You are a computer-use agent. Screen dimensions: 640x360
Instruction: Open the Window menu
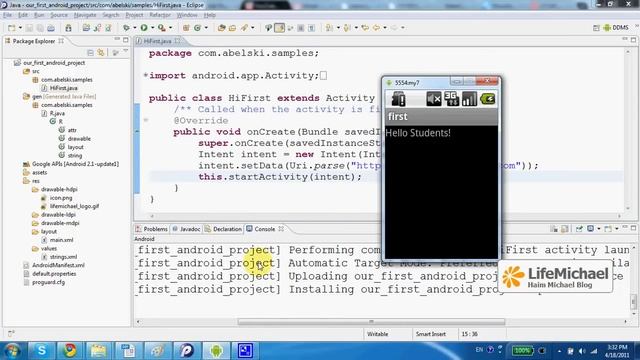click(x=187, y=15)
